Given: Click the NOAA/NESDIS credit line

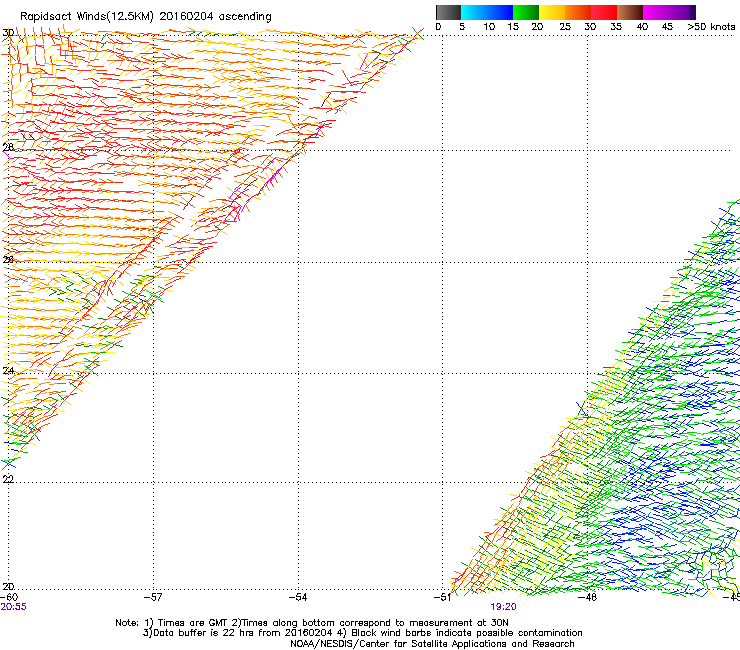Looking at the screenshot, I should [x=432, y=644].
